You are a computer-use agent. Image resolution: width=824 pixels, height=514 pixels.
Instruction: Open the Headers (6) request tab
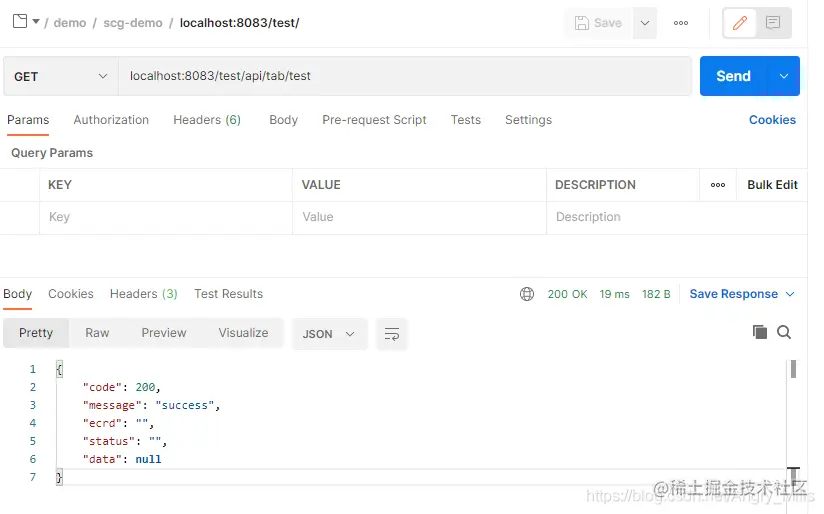207,120
